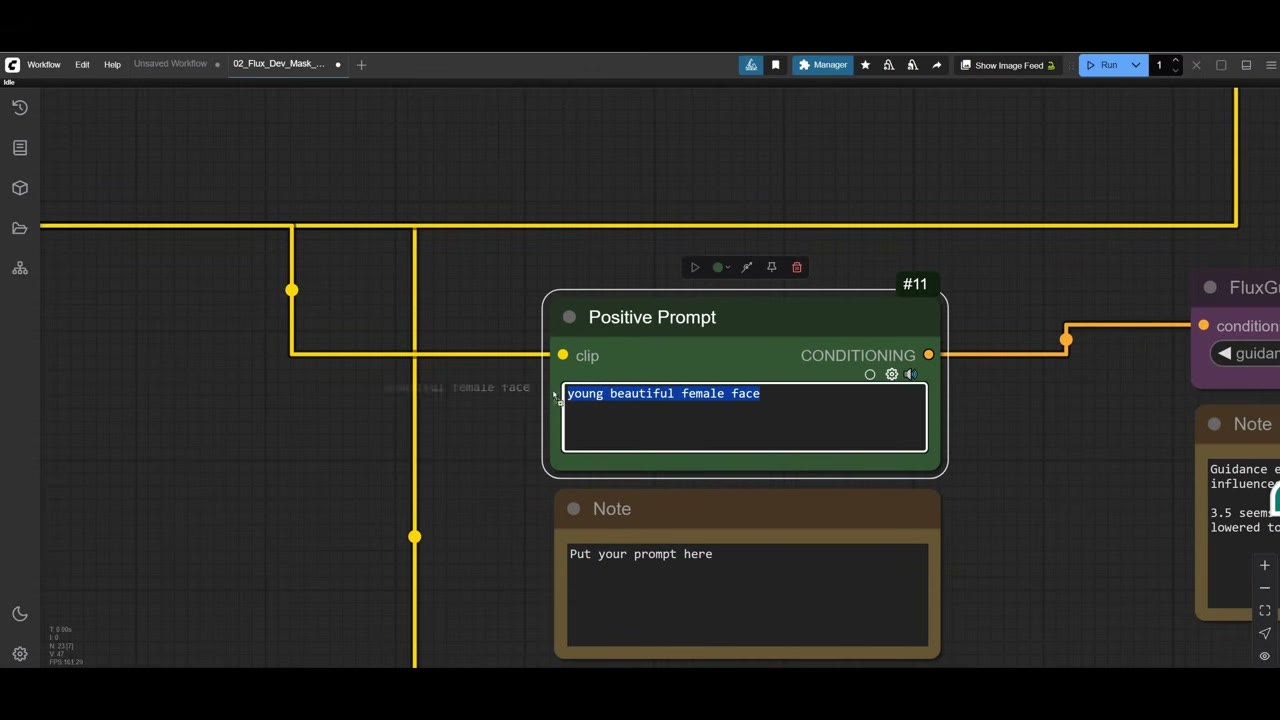Run the workflow queue

point(1102,65)
